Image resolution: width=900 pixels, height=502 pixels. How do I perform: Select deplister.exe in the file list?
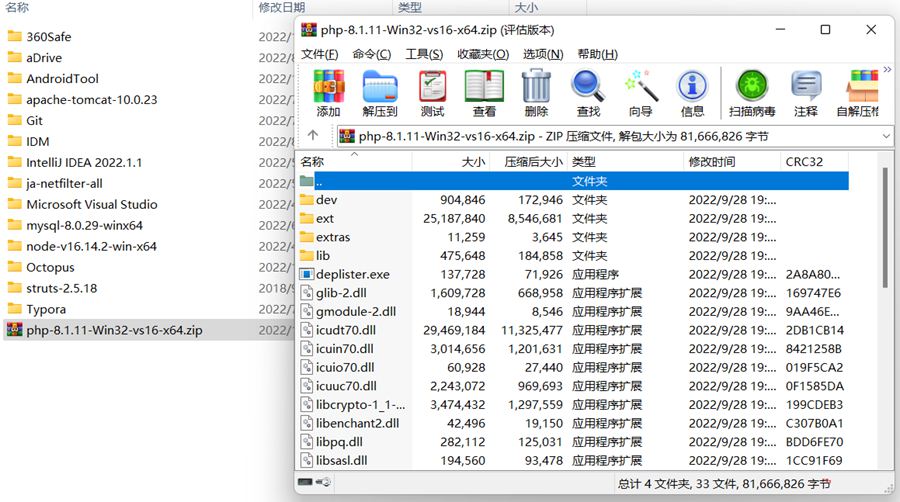[352, 274]
